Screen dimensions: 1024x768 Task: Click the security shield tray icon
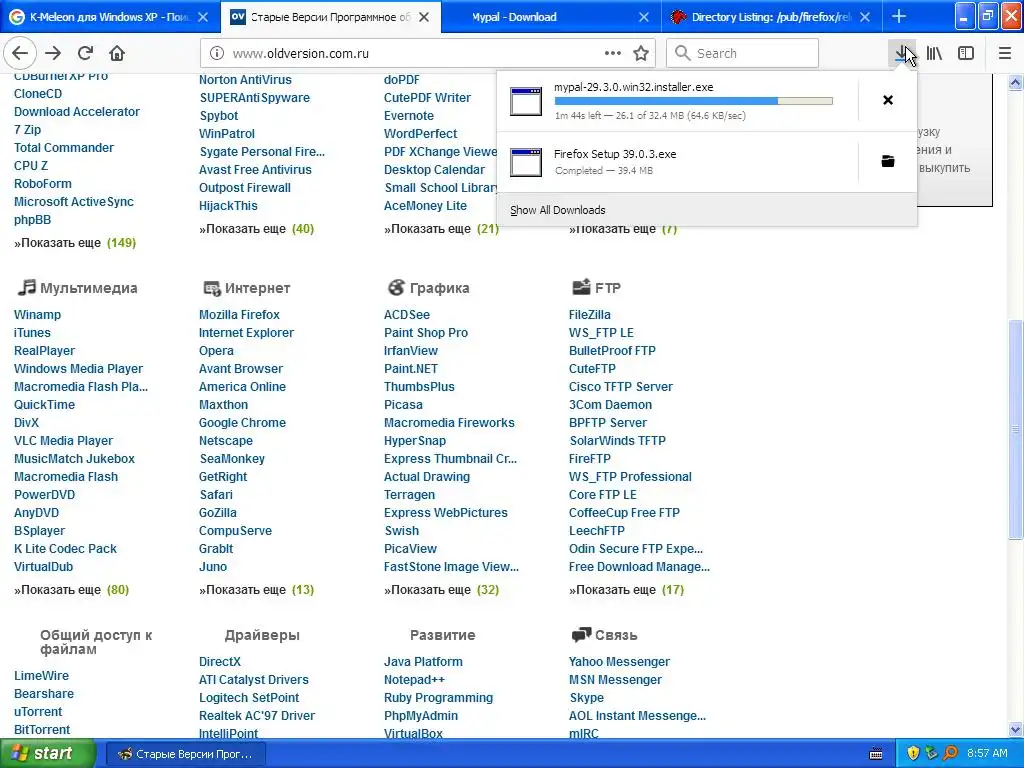point(913,754)
